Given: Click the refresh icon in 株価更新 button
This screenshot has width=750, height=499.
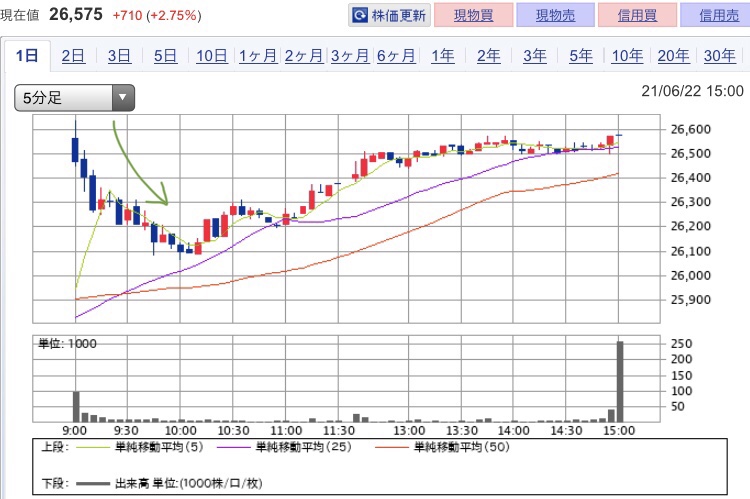Looking at the screenshot, I should tap(360, 15).
